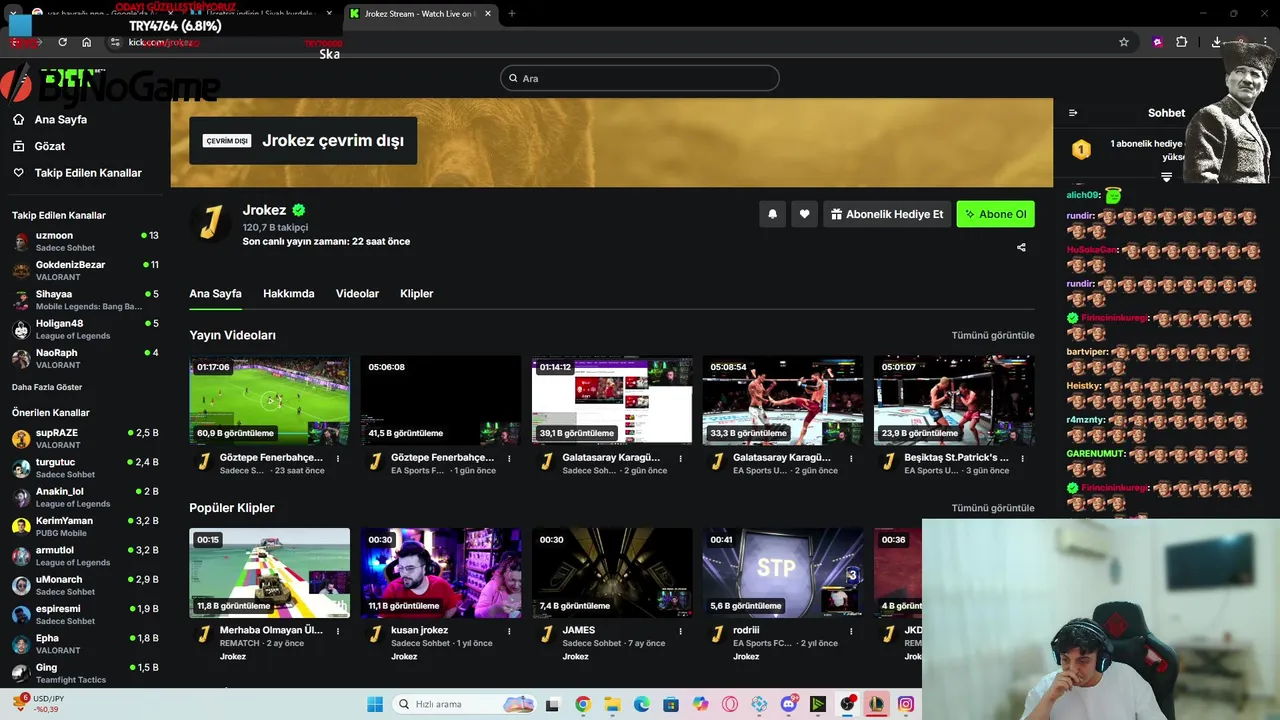Play the 00:30 kusan jrokez clip
Screen dimensions: 1280x720
441,573
